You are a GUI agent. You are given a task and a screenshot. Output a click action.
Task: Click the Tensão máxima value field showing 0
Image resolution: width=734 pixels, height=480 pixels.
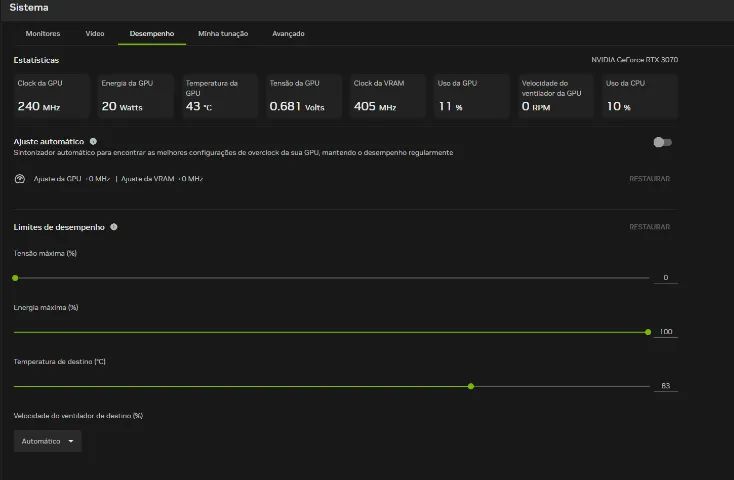[666, 278]
